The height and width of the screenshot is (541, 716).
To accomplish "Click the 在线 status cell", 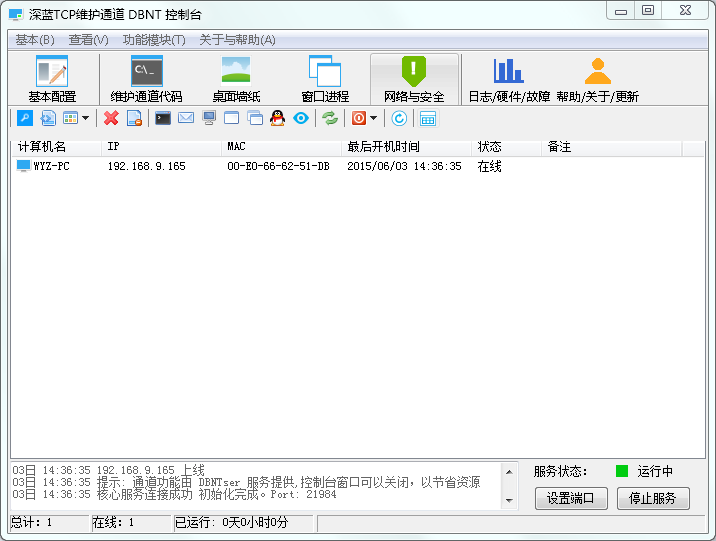I will click(489, 166).
